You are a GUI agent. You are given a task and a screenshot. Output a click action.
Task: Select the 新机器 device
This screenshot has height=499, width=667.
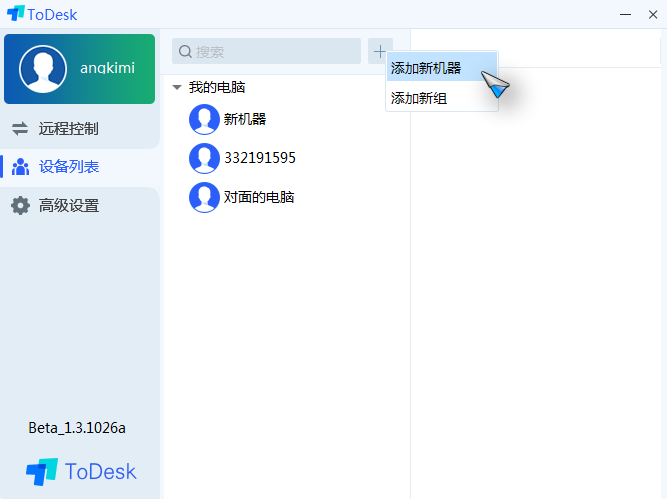245,119
